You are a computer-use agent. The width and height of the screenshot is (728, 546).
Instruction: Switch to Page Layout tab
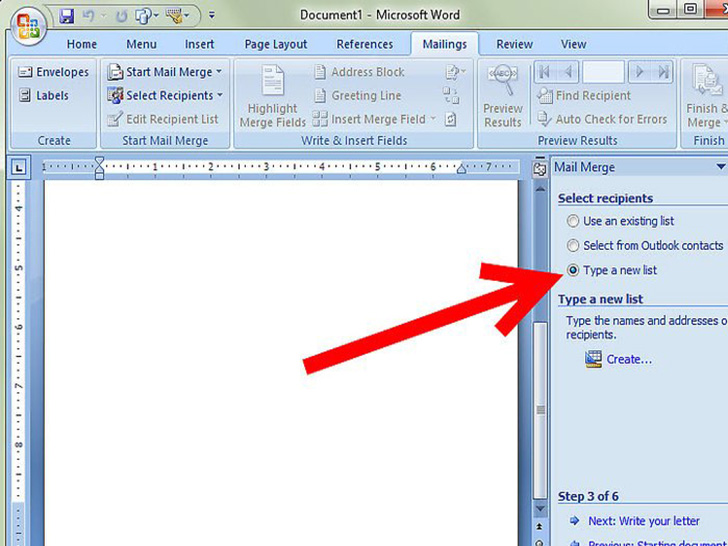coord(276,44)
